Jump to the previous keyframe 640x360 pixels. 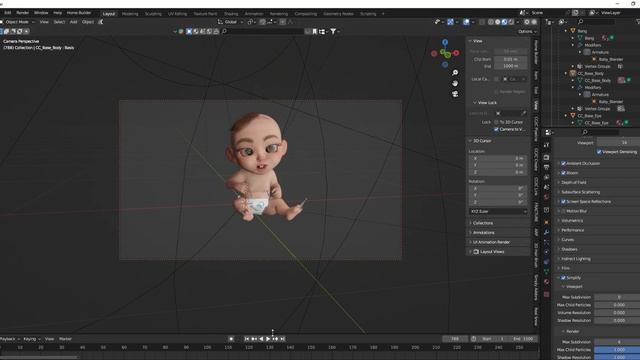(254, 339)
